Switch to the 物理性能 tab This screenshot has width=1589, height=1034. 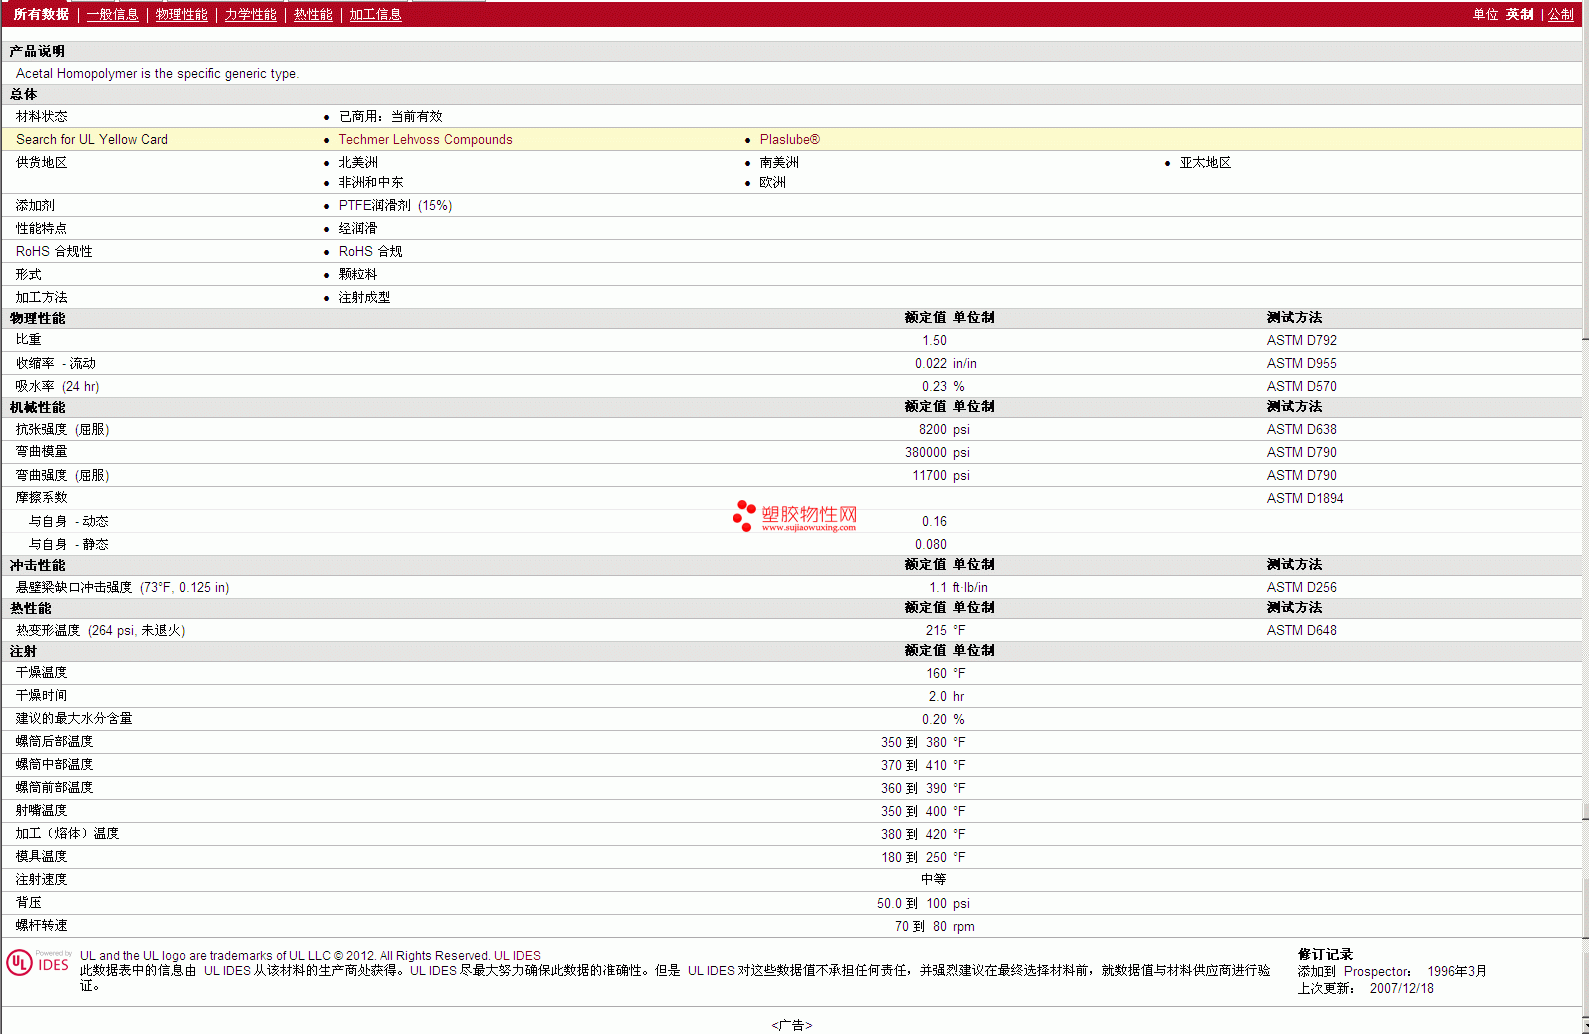[x=181, y=14]
